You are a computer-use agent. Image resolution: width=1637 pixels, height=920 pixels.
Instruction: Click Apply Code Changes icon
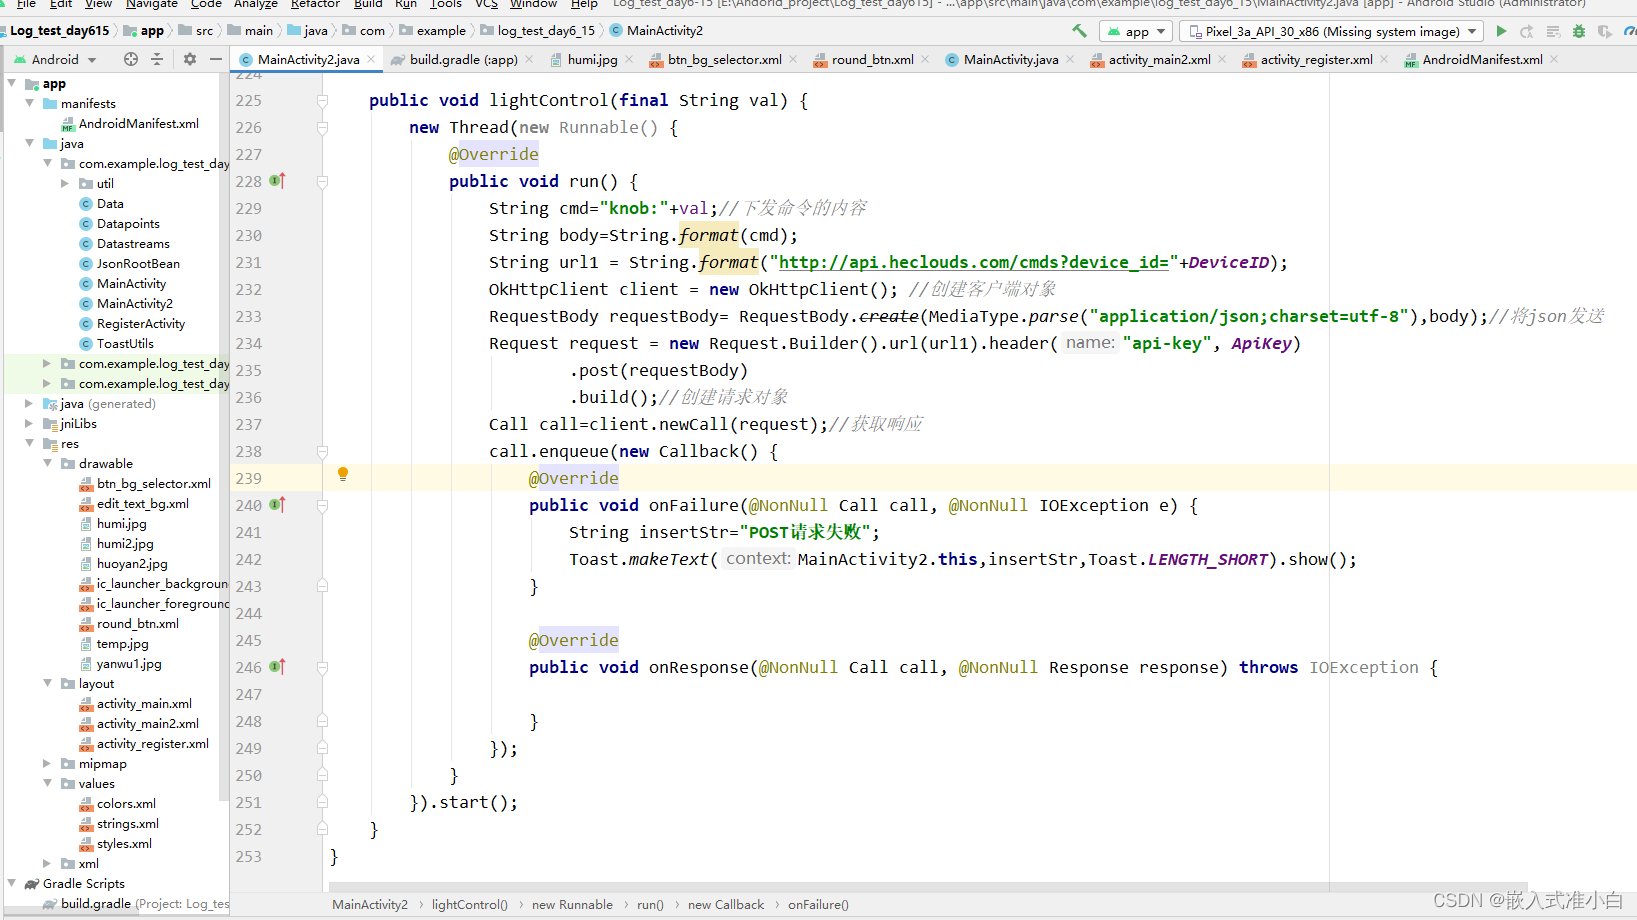[x=1553, y=31]
